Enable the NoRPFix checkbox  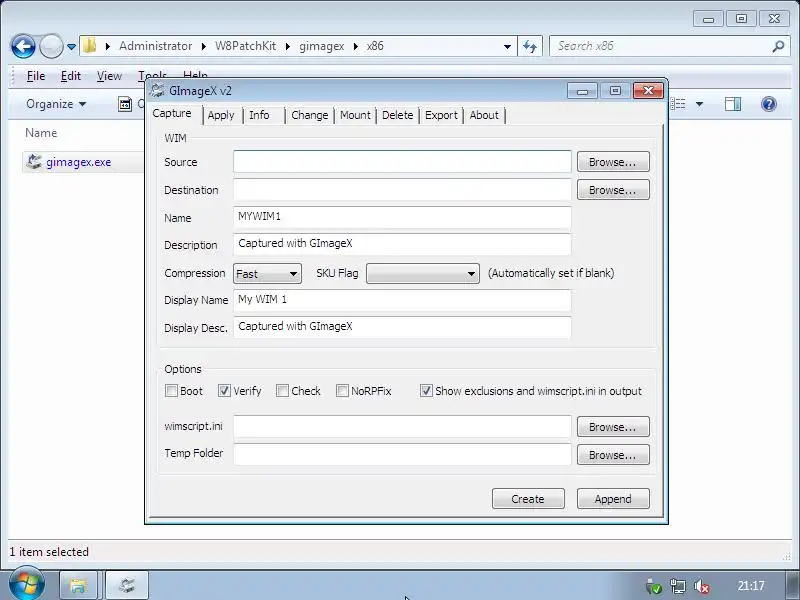342,391
